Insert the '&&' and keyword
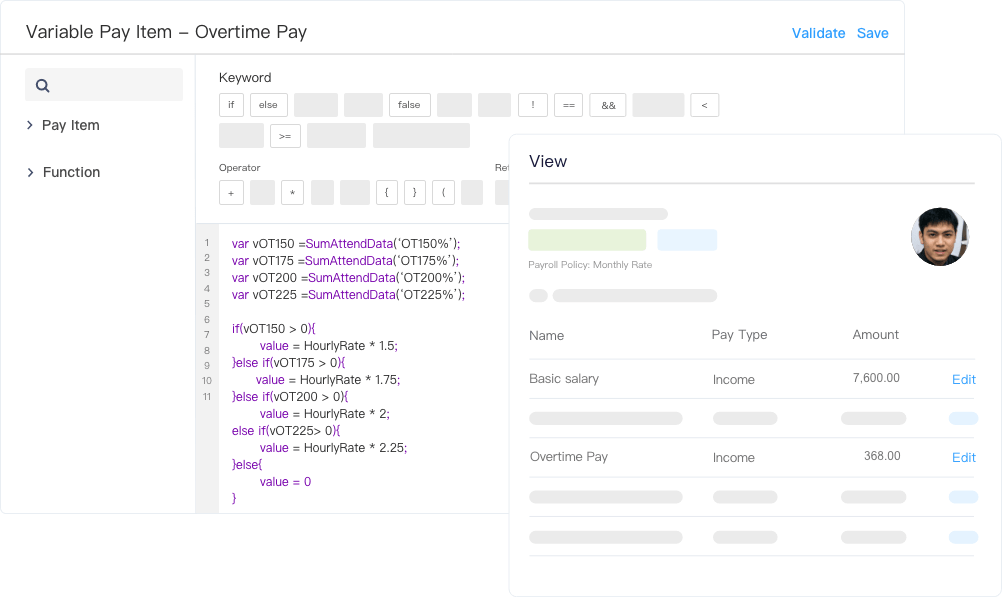Screen dimensions: 1002x598 [x=608, y=105]
